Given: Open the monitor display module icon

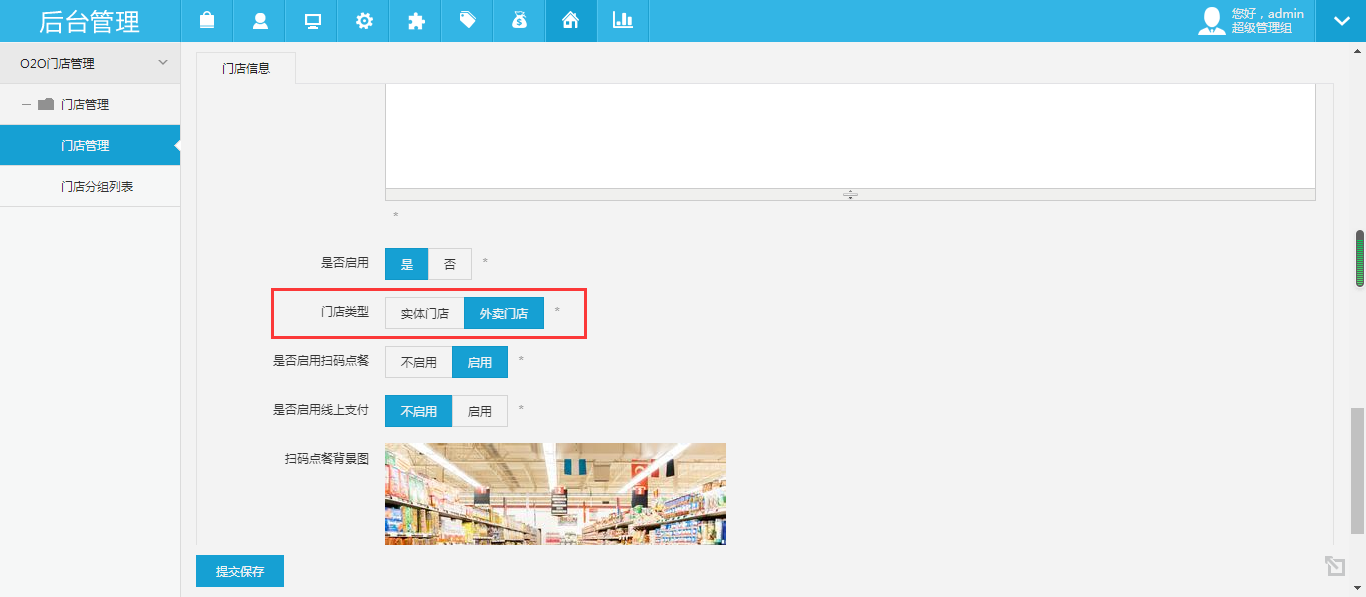Looking at the screenshot, I should click(312, 20).
